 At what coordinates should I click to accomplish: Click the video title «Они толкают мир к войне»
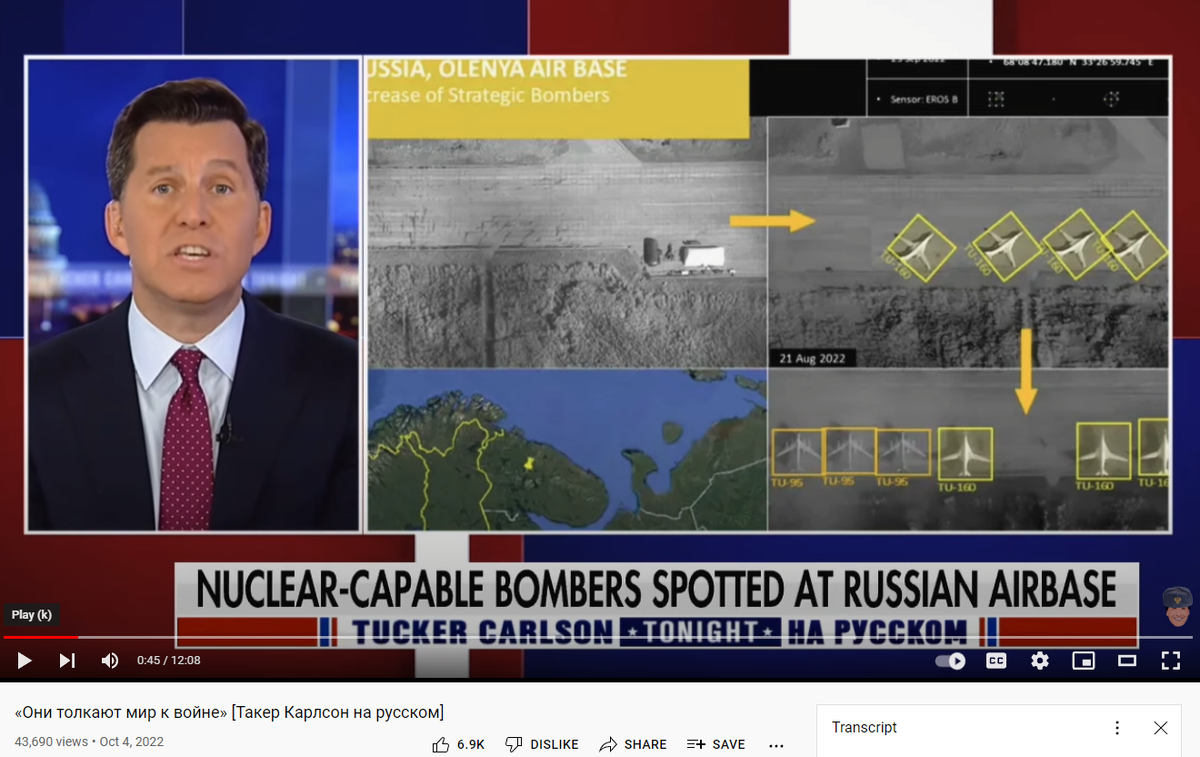tap(229, 712)
